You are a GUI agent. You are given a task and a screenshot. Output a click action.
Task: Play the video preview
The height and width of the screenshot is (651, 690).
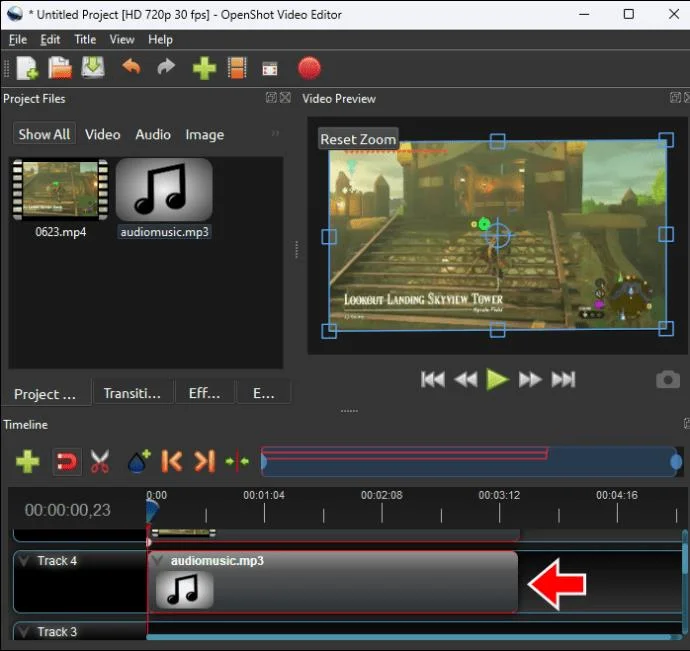click(497, 379)
